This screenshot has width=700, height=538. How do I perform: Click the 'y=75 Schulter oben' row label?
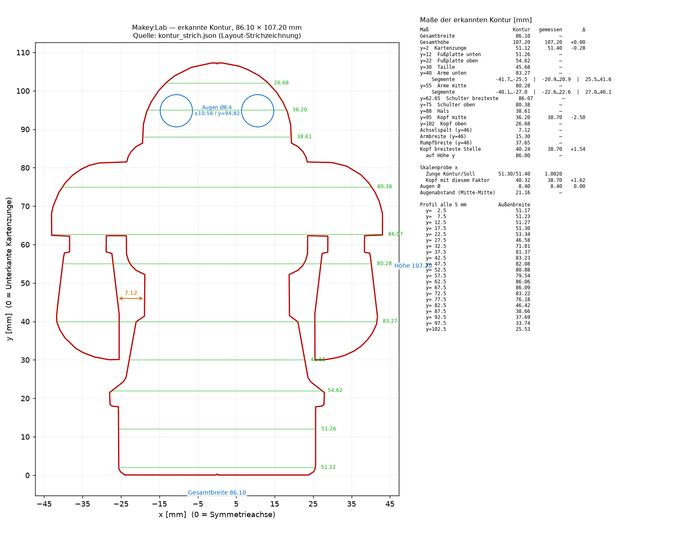pos(447,104)
